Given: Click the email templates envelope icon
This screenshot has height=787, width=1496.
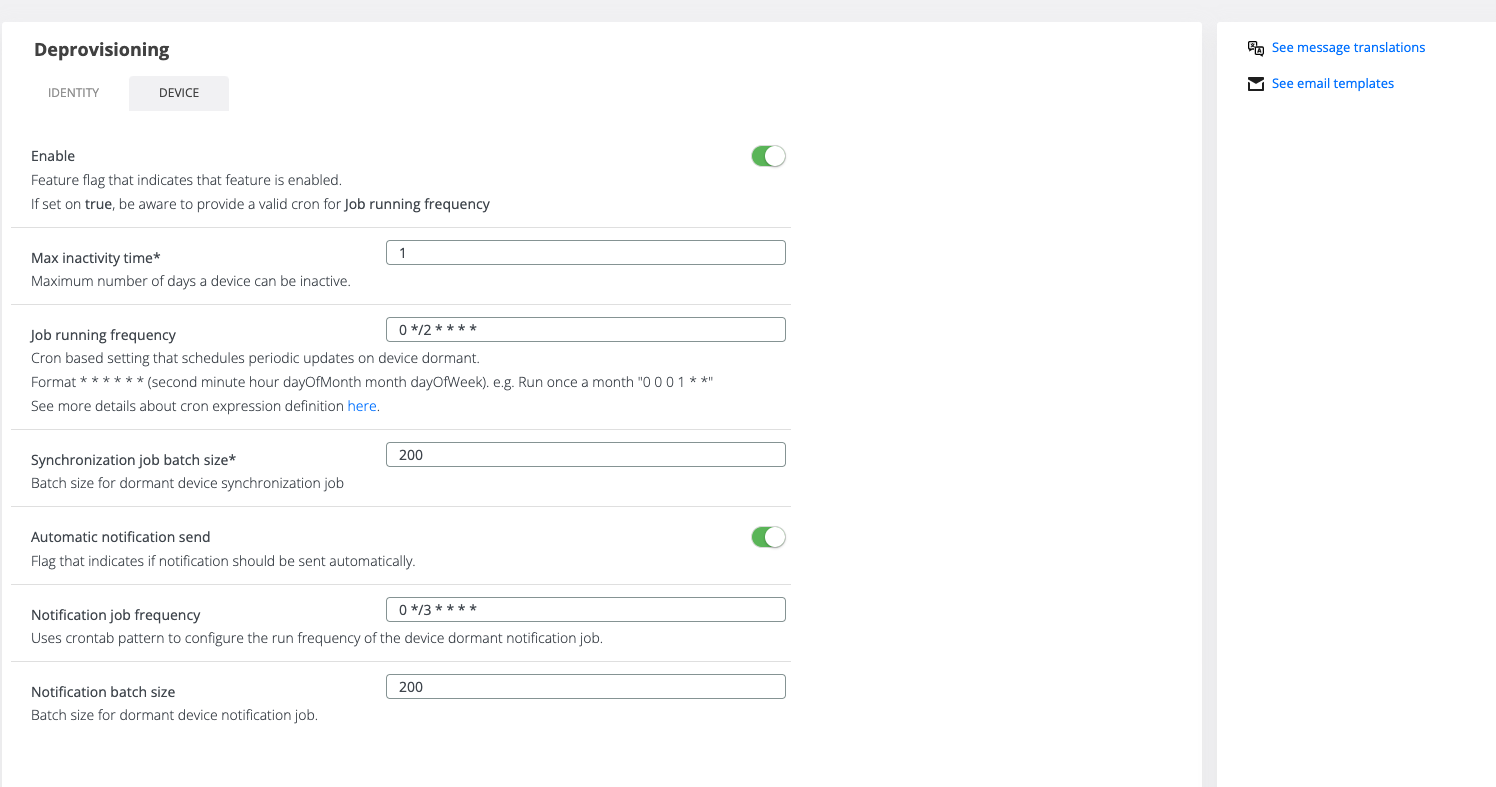Looking at the screenshot, I should point(1256,84).
